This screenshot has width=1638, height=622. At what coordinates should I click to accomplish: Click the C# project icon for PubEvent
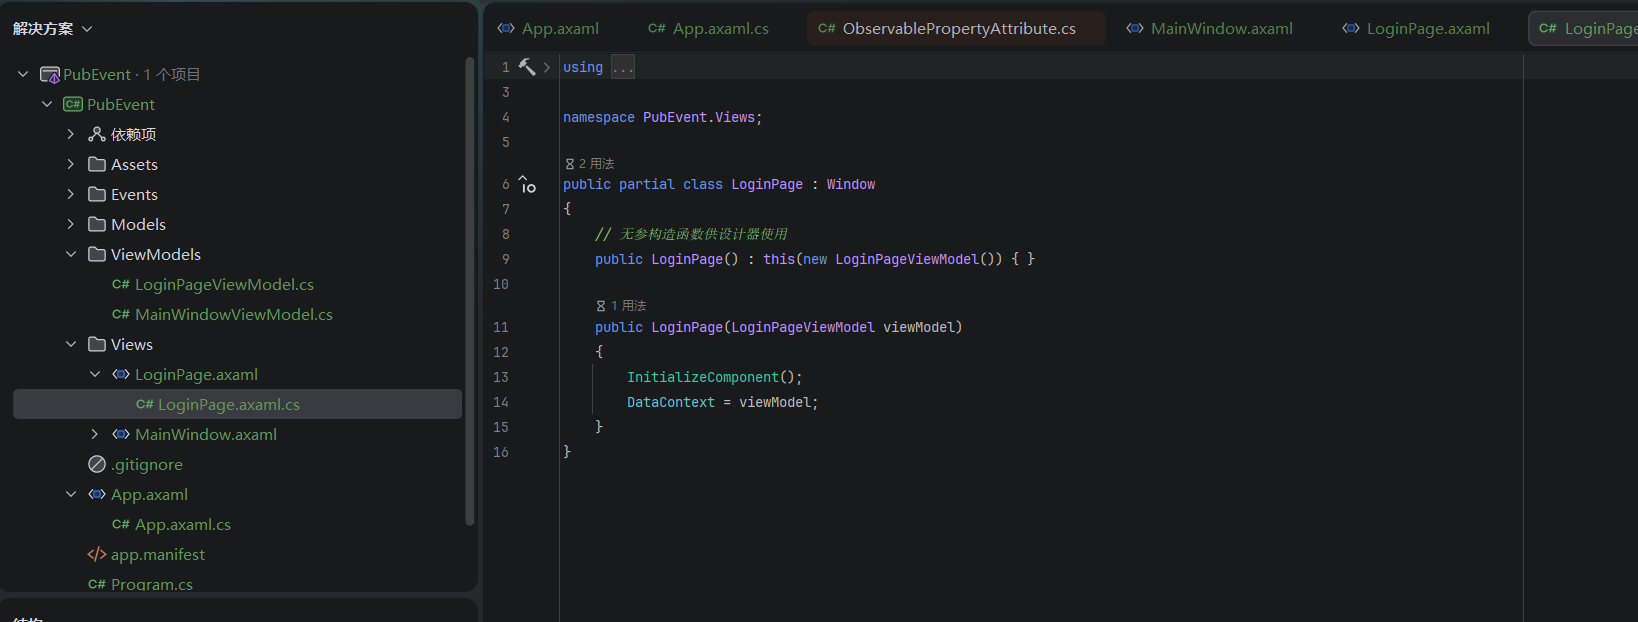coord(73,104)
